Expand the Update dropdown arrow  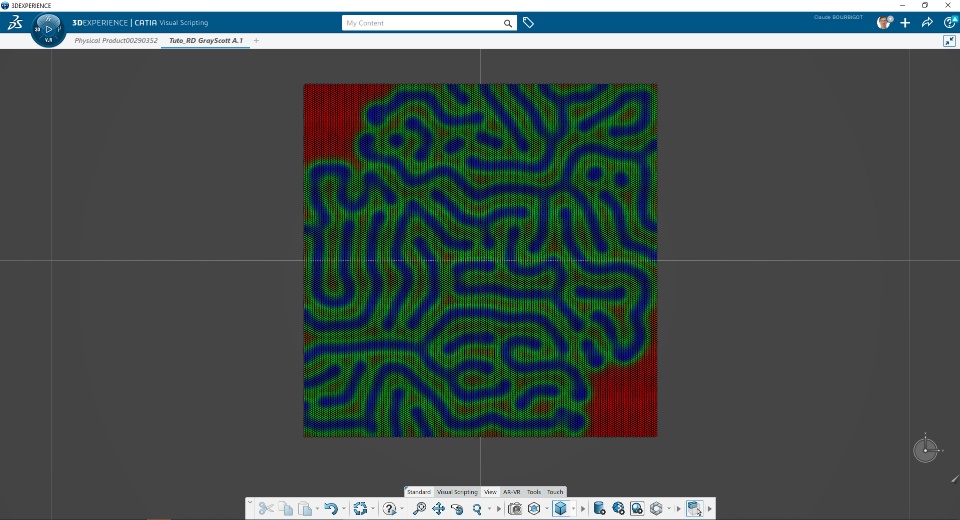(x=372, y=509)
